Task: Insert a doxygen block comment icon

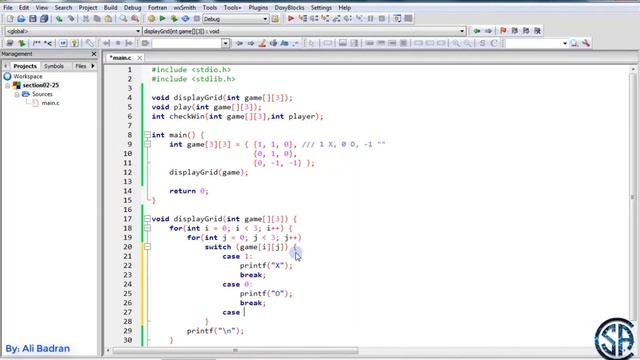Action: [37, 43]
